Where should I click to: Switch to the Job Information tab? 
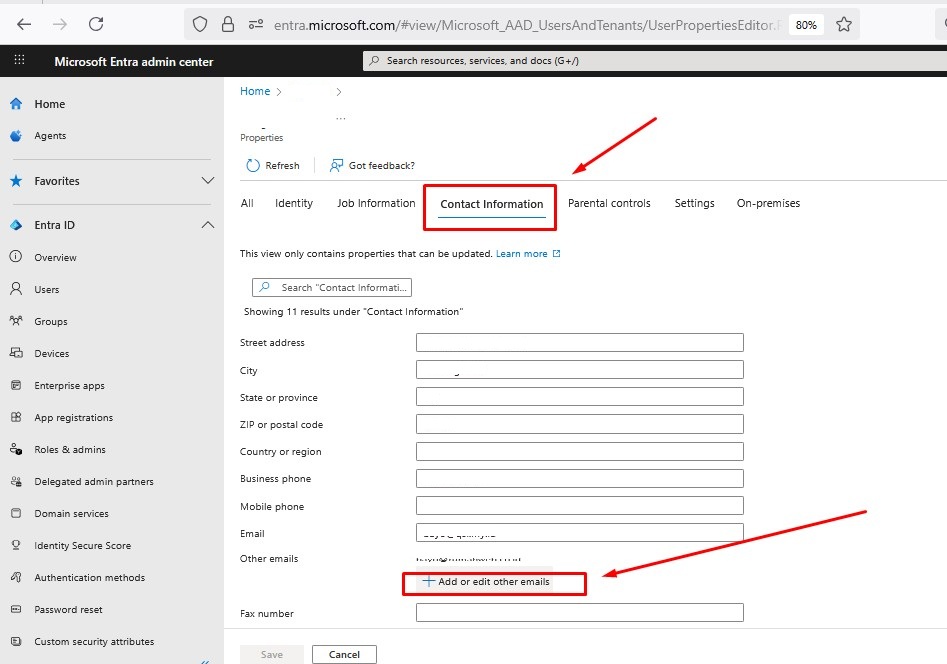click(376, 203)
